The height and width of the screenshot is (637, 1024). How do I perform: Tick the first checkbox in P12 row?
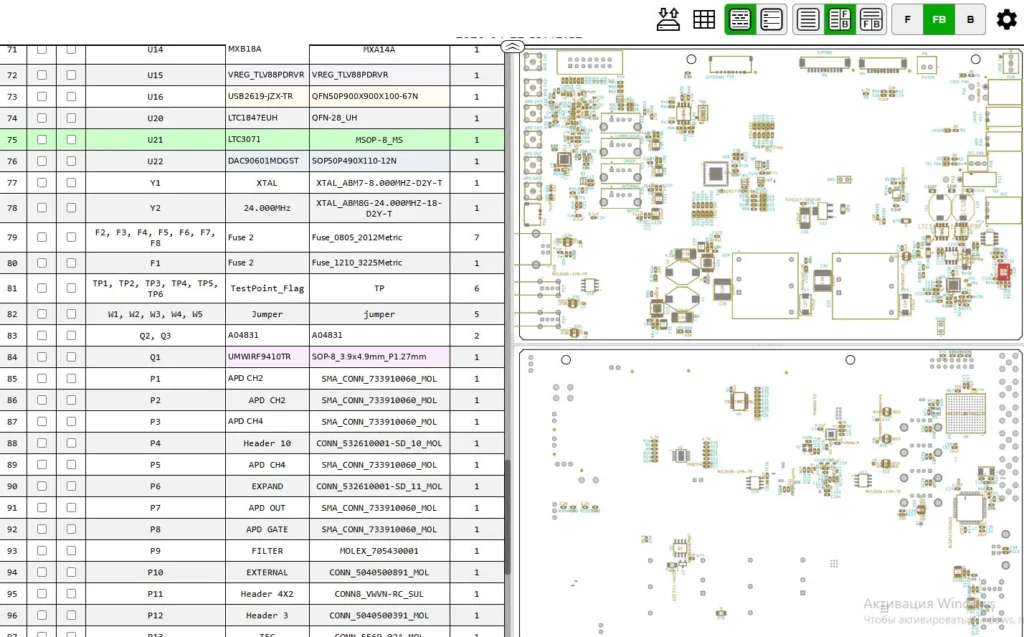pos(42,615)
